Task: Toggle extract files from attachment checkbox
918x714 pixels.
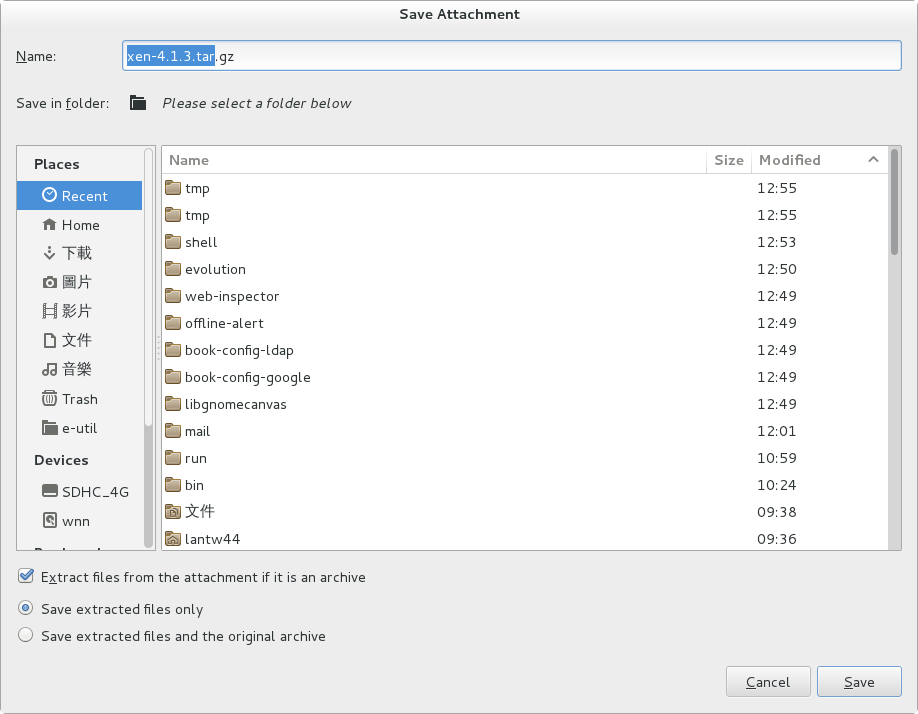Action: click(x=25, y=576)
